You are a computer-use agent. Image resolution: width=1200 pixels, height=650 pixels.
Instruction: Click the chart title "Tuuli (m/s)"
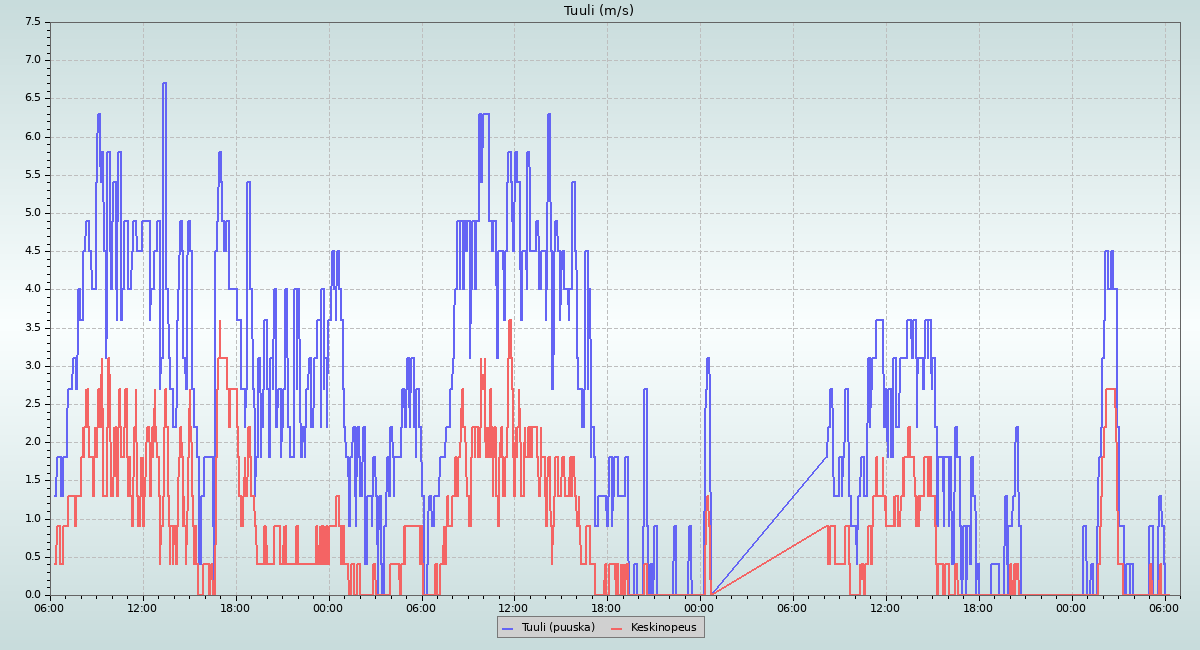click(x=599, y=10)
